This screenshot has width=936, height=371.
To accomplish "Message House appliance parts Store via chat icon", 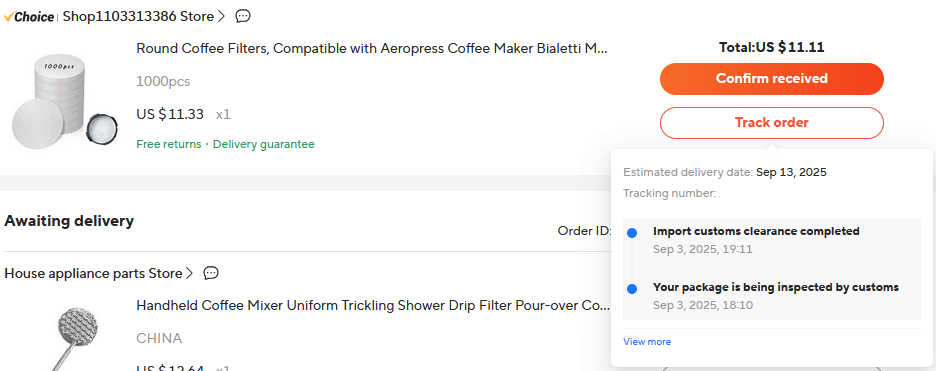I will coord(211,273).
